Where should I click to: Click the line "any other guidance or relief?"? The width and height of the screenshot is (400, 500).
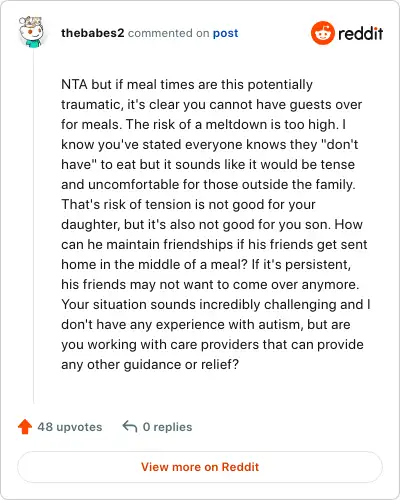click(150, 364)
